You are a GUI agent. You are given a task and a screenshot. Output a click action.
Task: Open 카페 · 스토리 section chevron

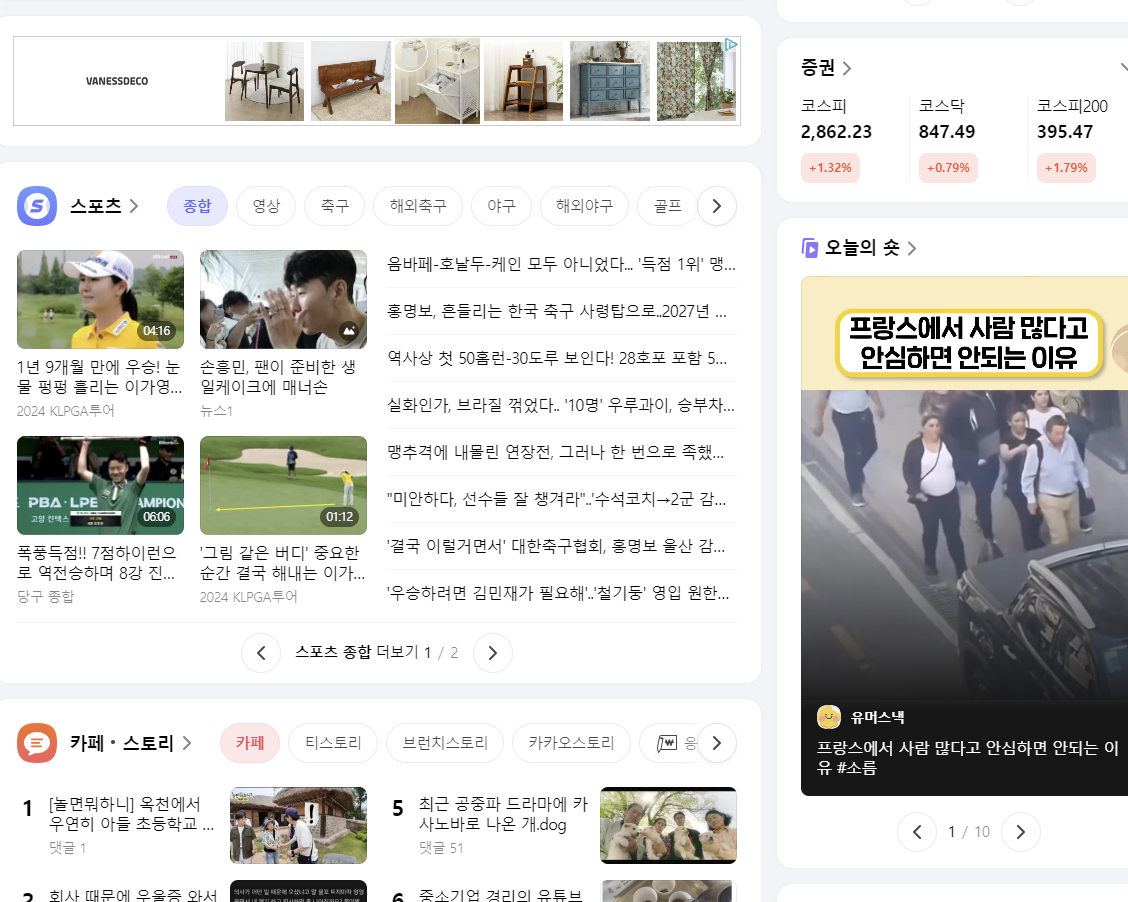pos(187,743)
